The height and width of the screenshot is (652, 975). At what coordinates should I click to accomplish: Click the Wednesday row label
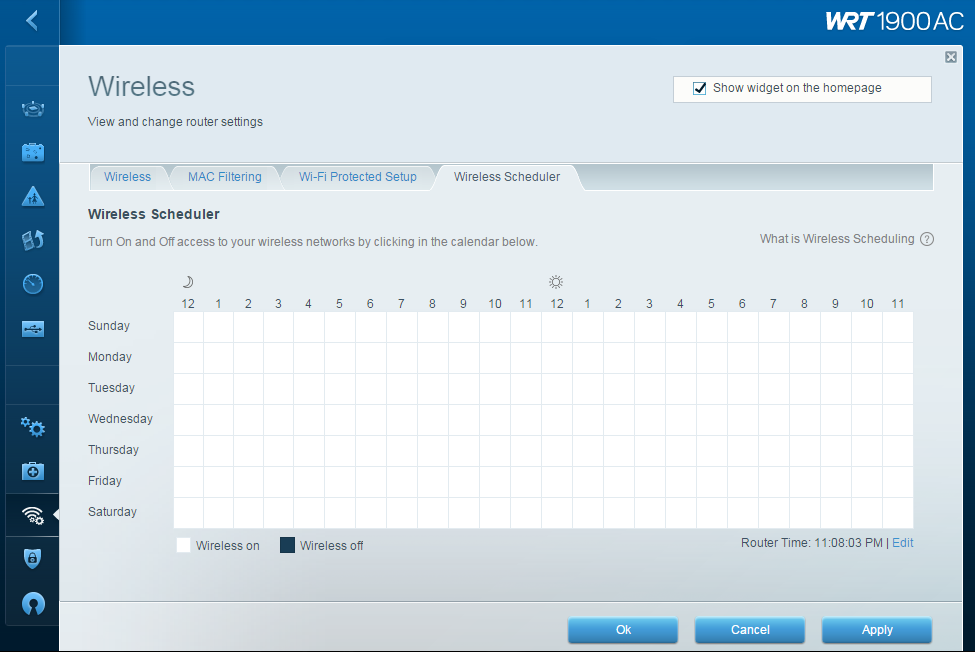[120, 419]
